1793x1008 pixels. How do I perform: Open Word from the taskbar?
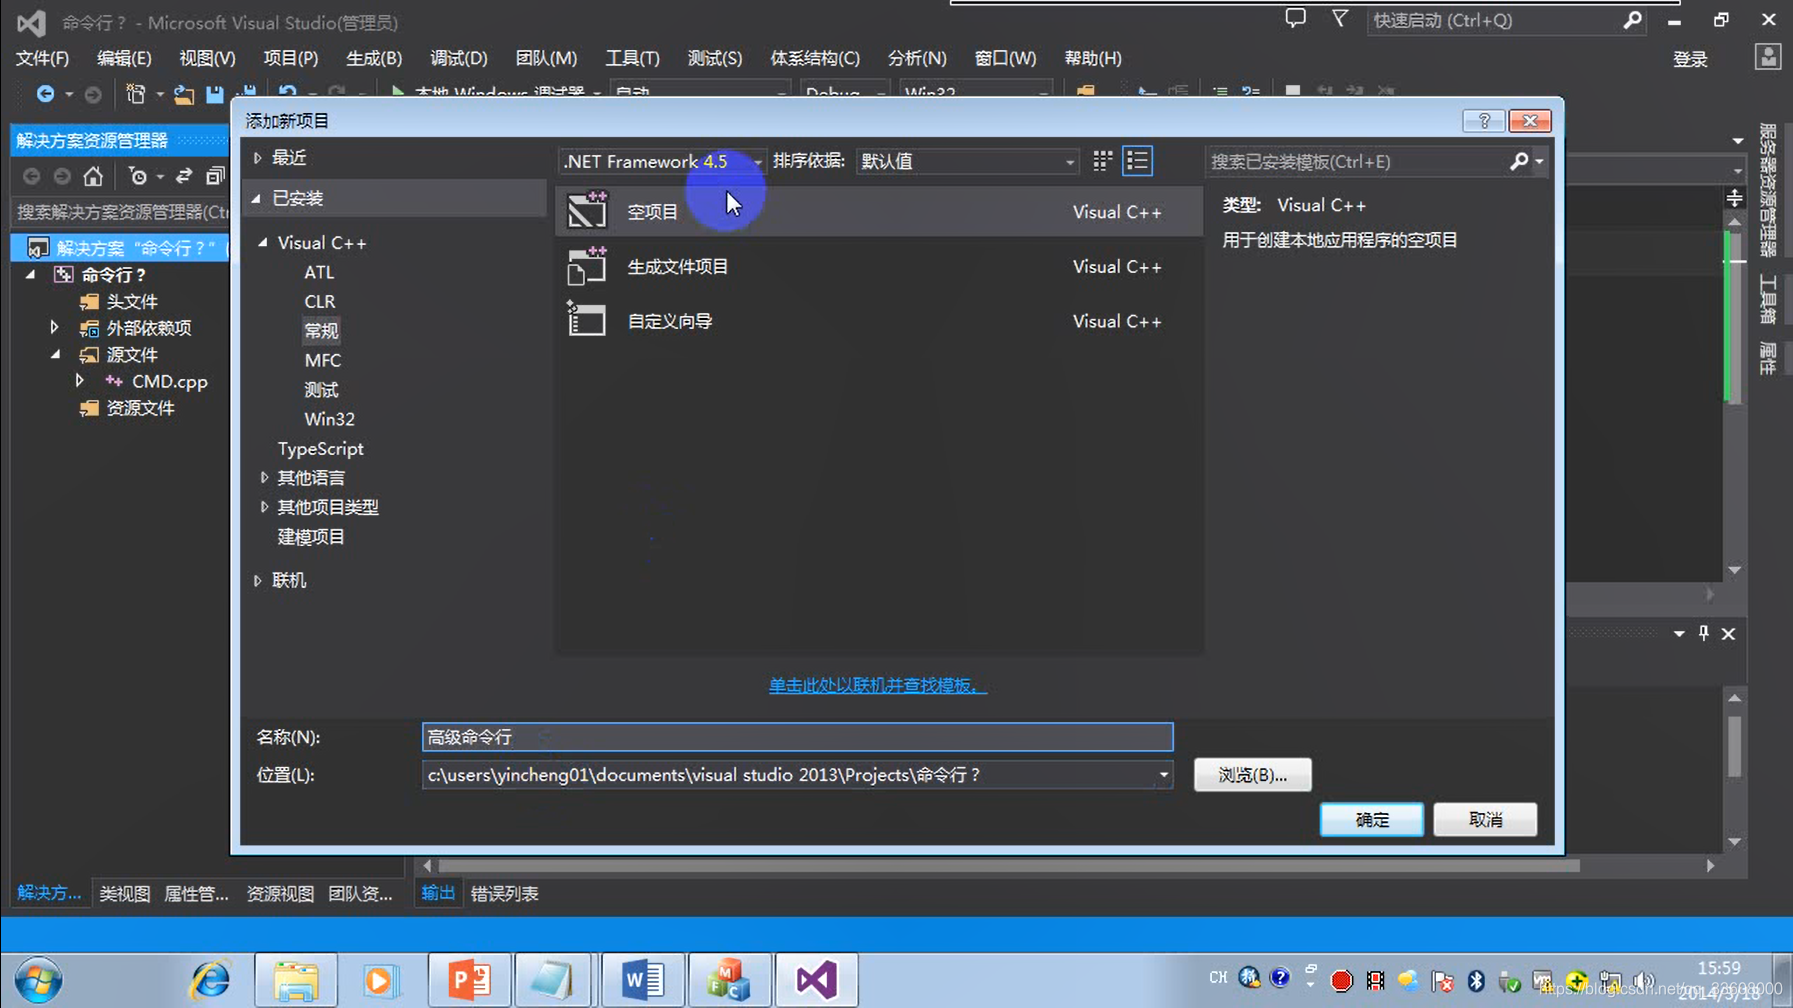642,980
